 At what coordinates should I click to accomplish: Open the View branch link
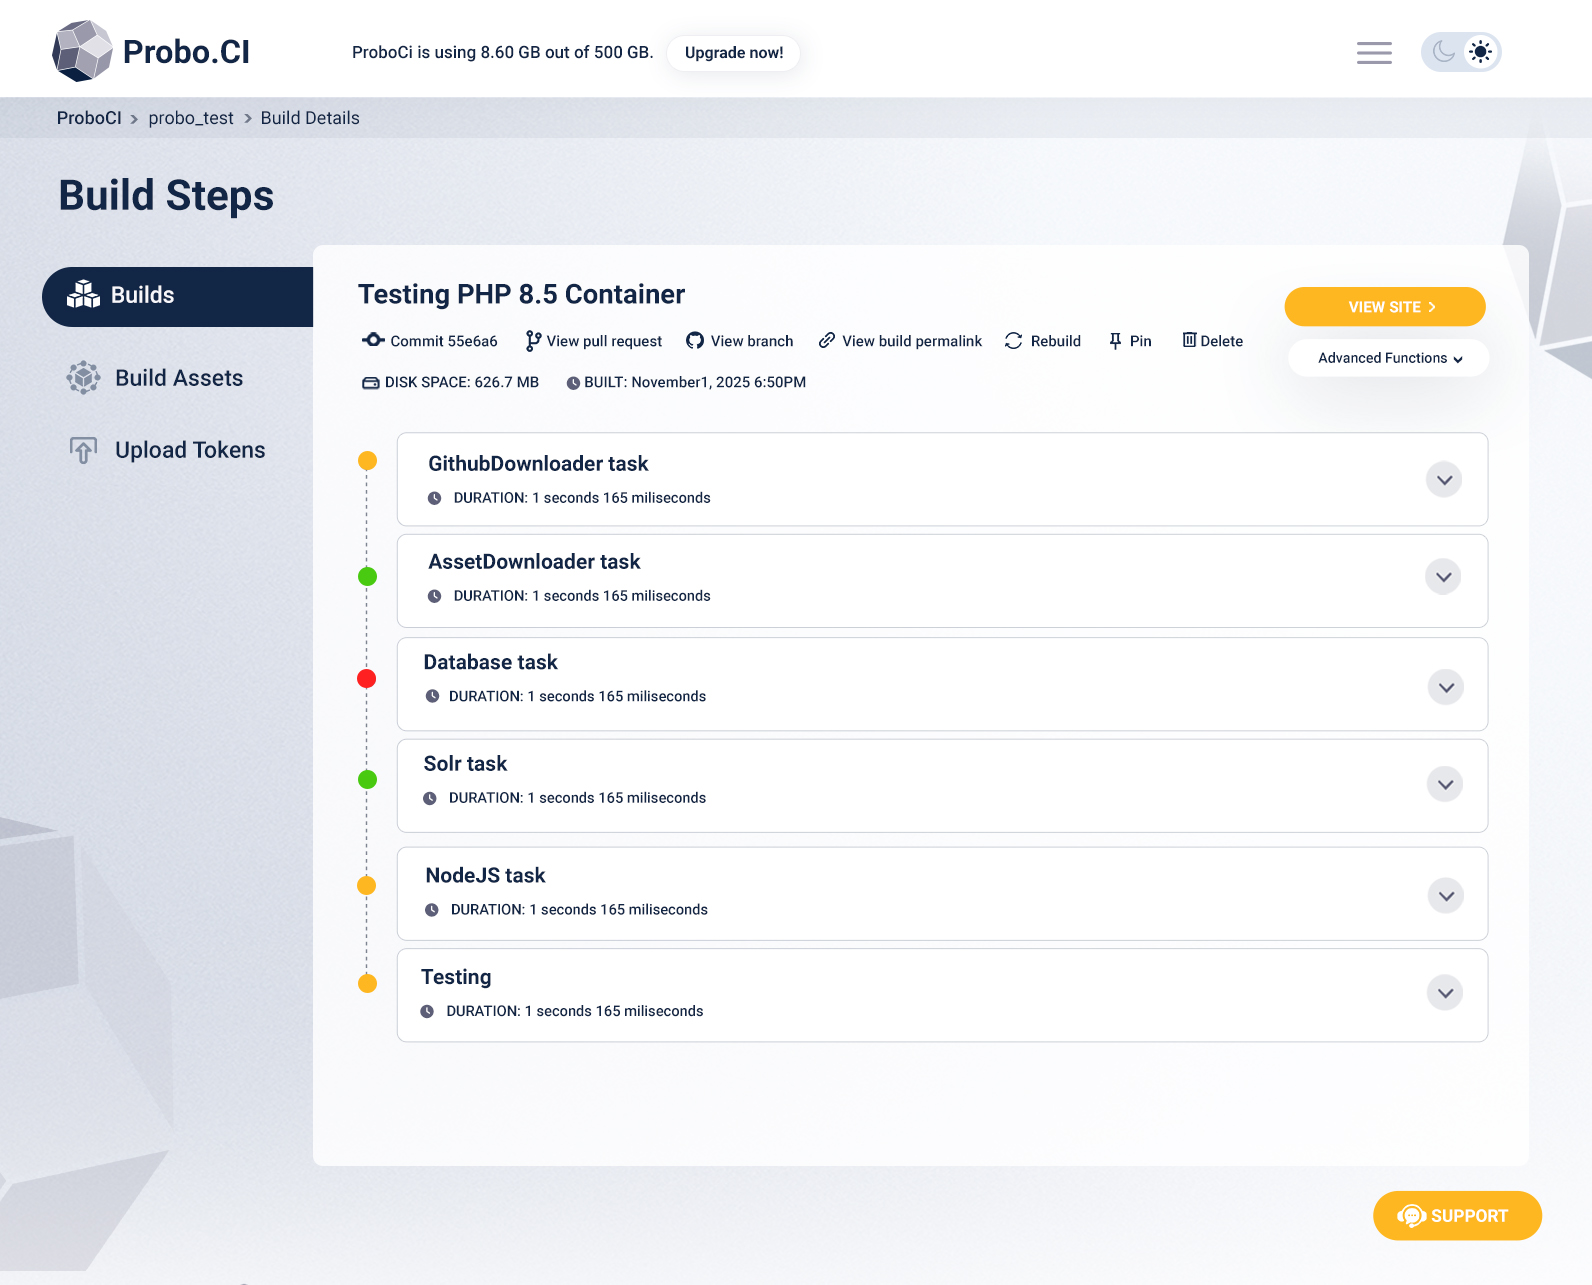tap(740, 341)
